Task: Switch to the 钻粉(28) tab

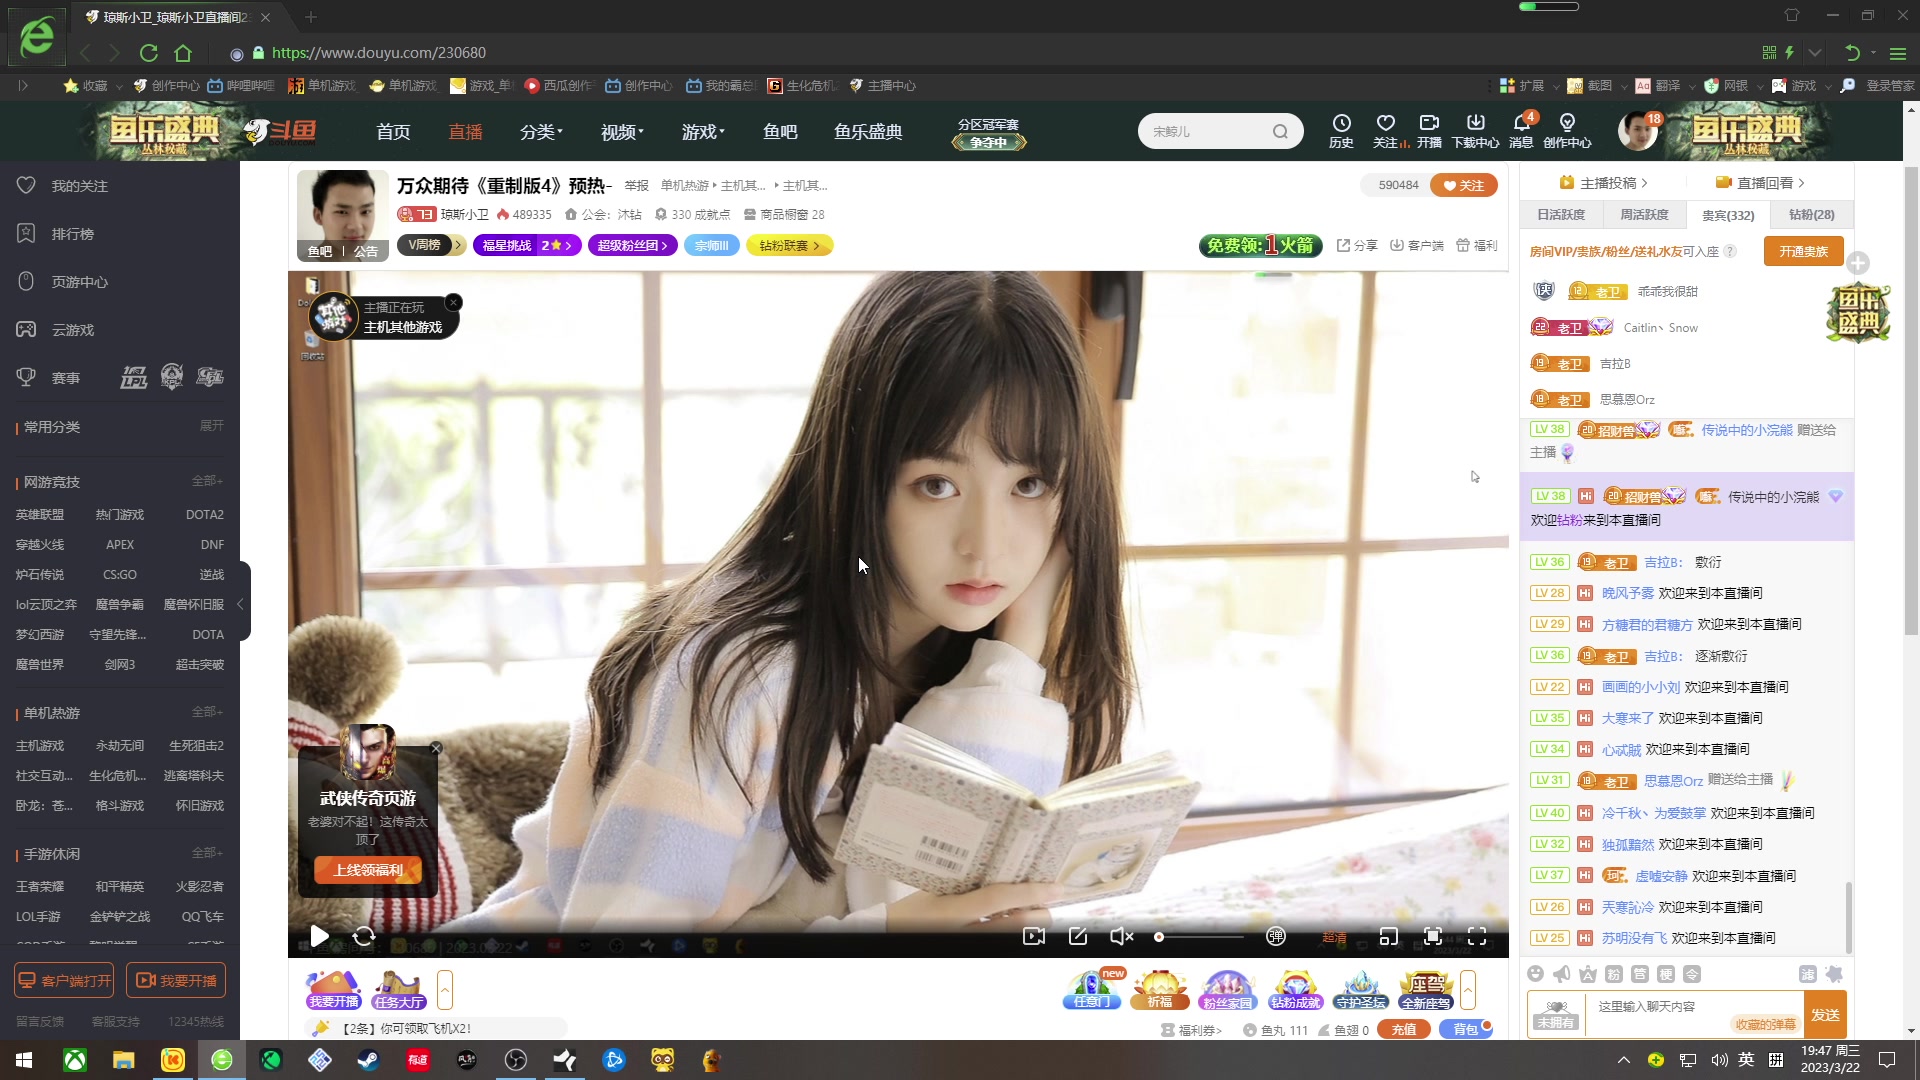Action: pos(1811,215)
